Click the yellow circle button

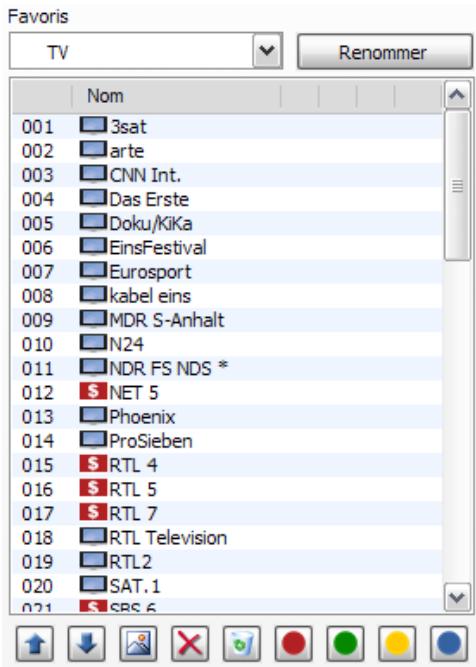[x=397, y=644]
